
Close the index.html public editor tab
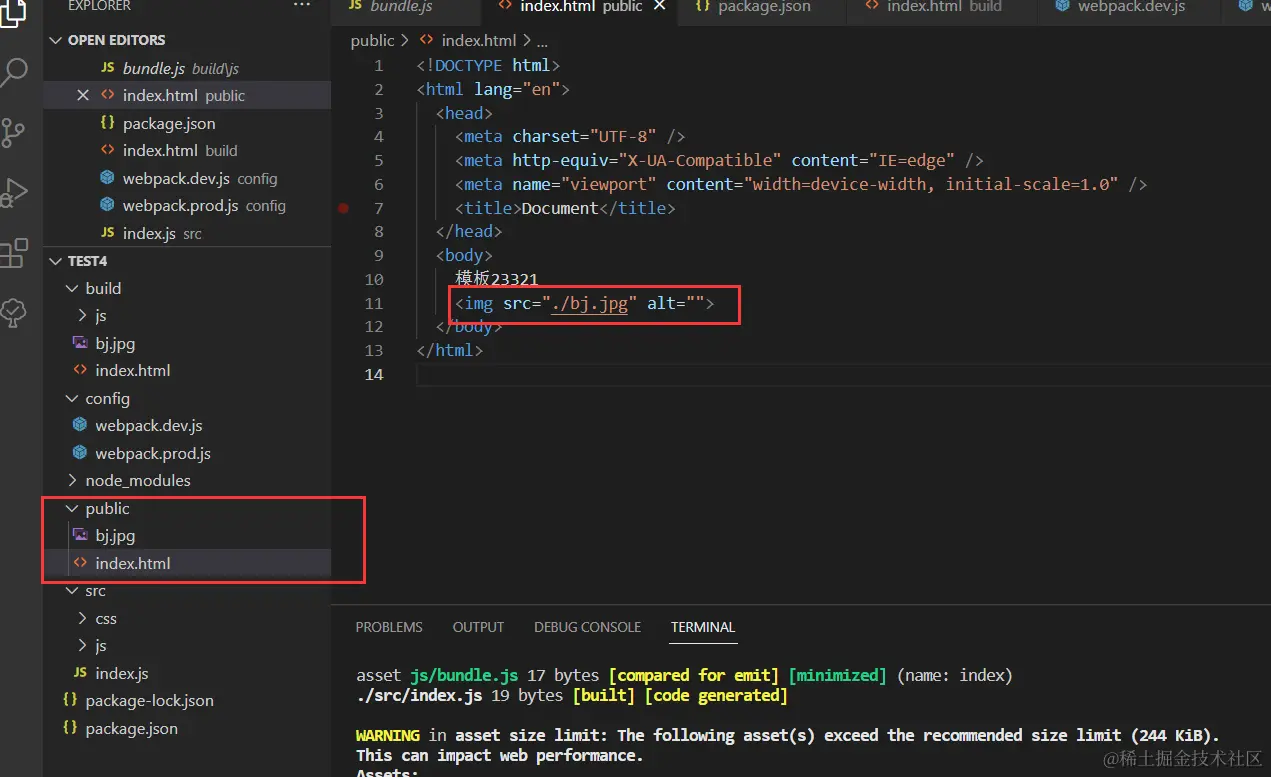[660, 6]
